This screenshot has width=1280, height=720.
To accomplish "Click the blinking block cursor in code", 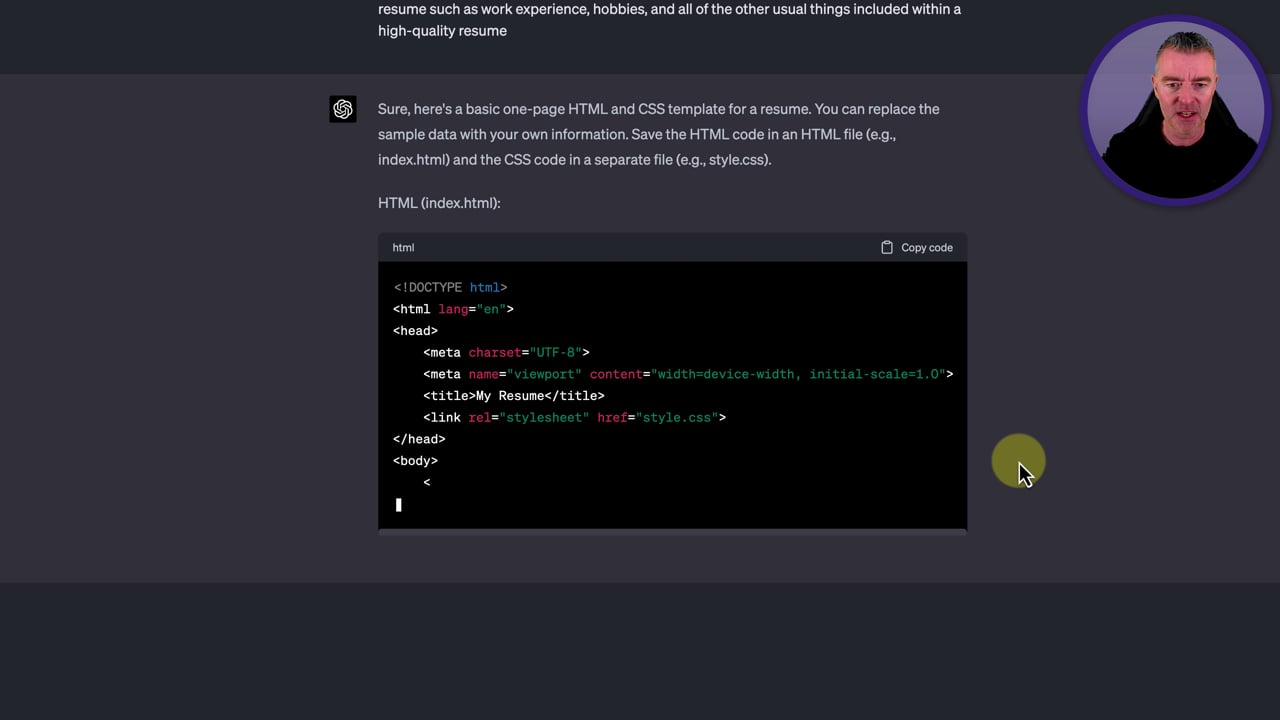I will (398, 505).
